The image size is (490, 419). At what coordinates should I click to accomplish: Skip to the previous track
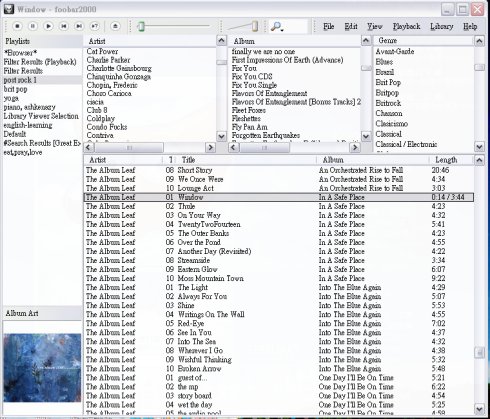(64, 26)
